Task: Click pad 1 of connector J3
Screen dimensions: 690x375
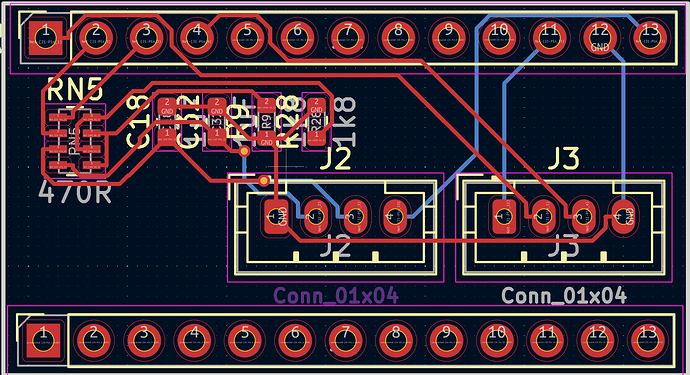Action: click(x=504, y=217)
